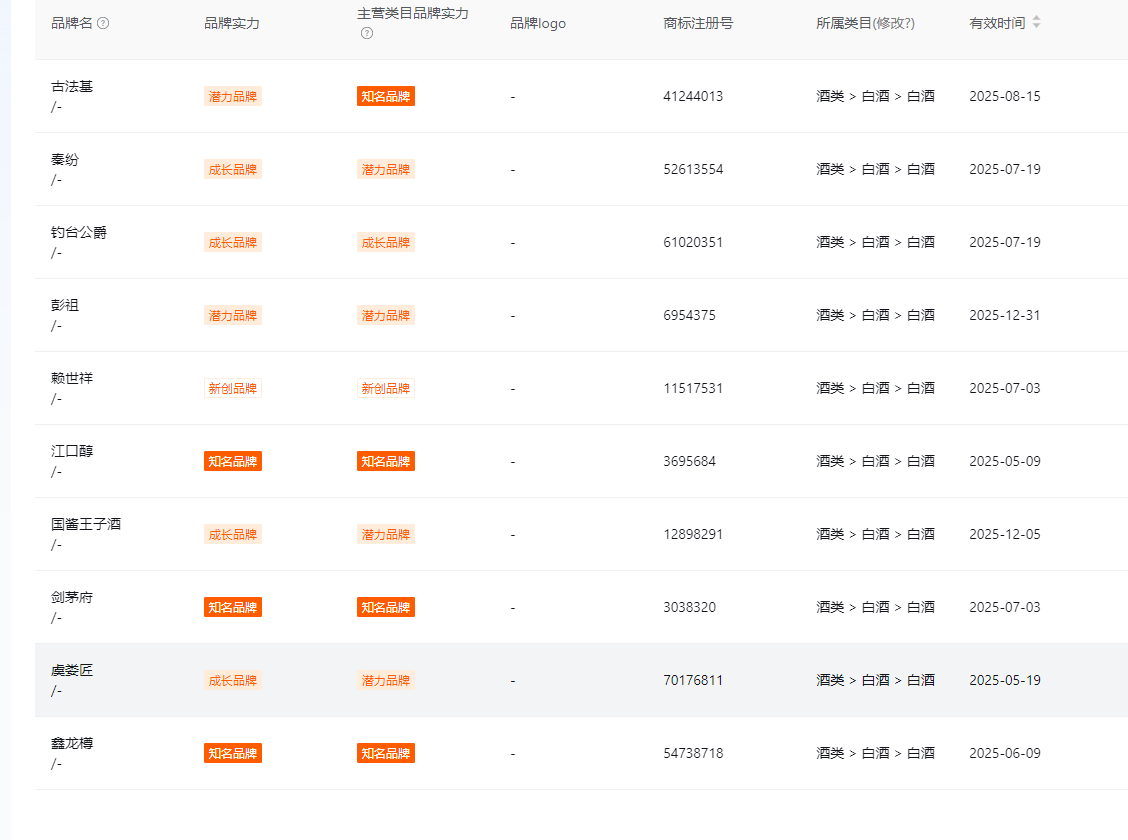This screenshot has width=1128, height=840.
Task: Click 潜力品牌 tag in 古法基 品牌实力 column
Action: tap(232, 96)
